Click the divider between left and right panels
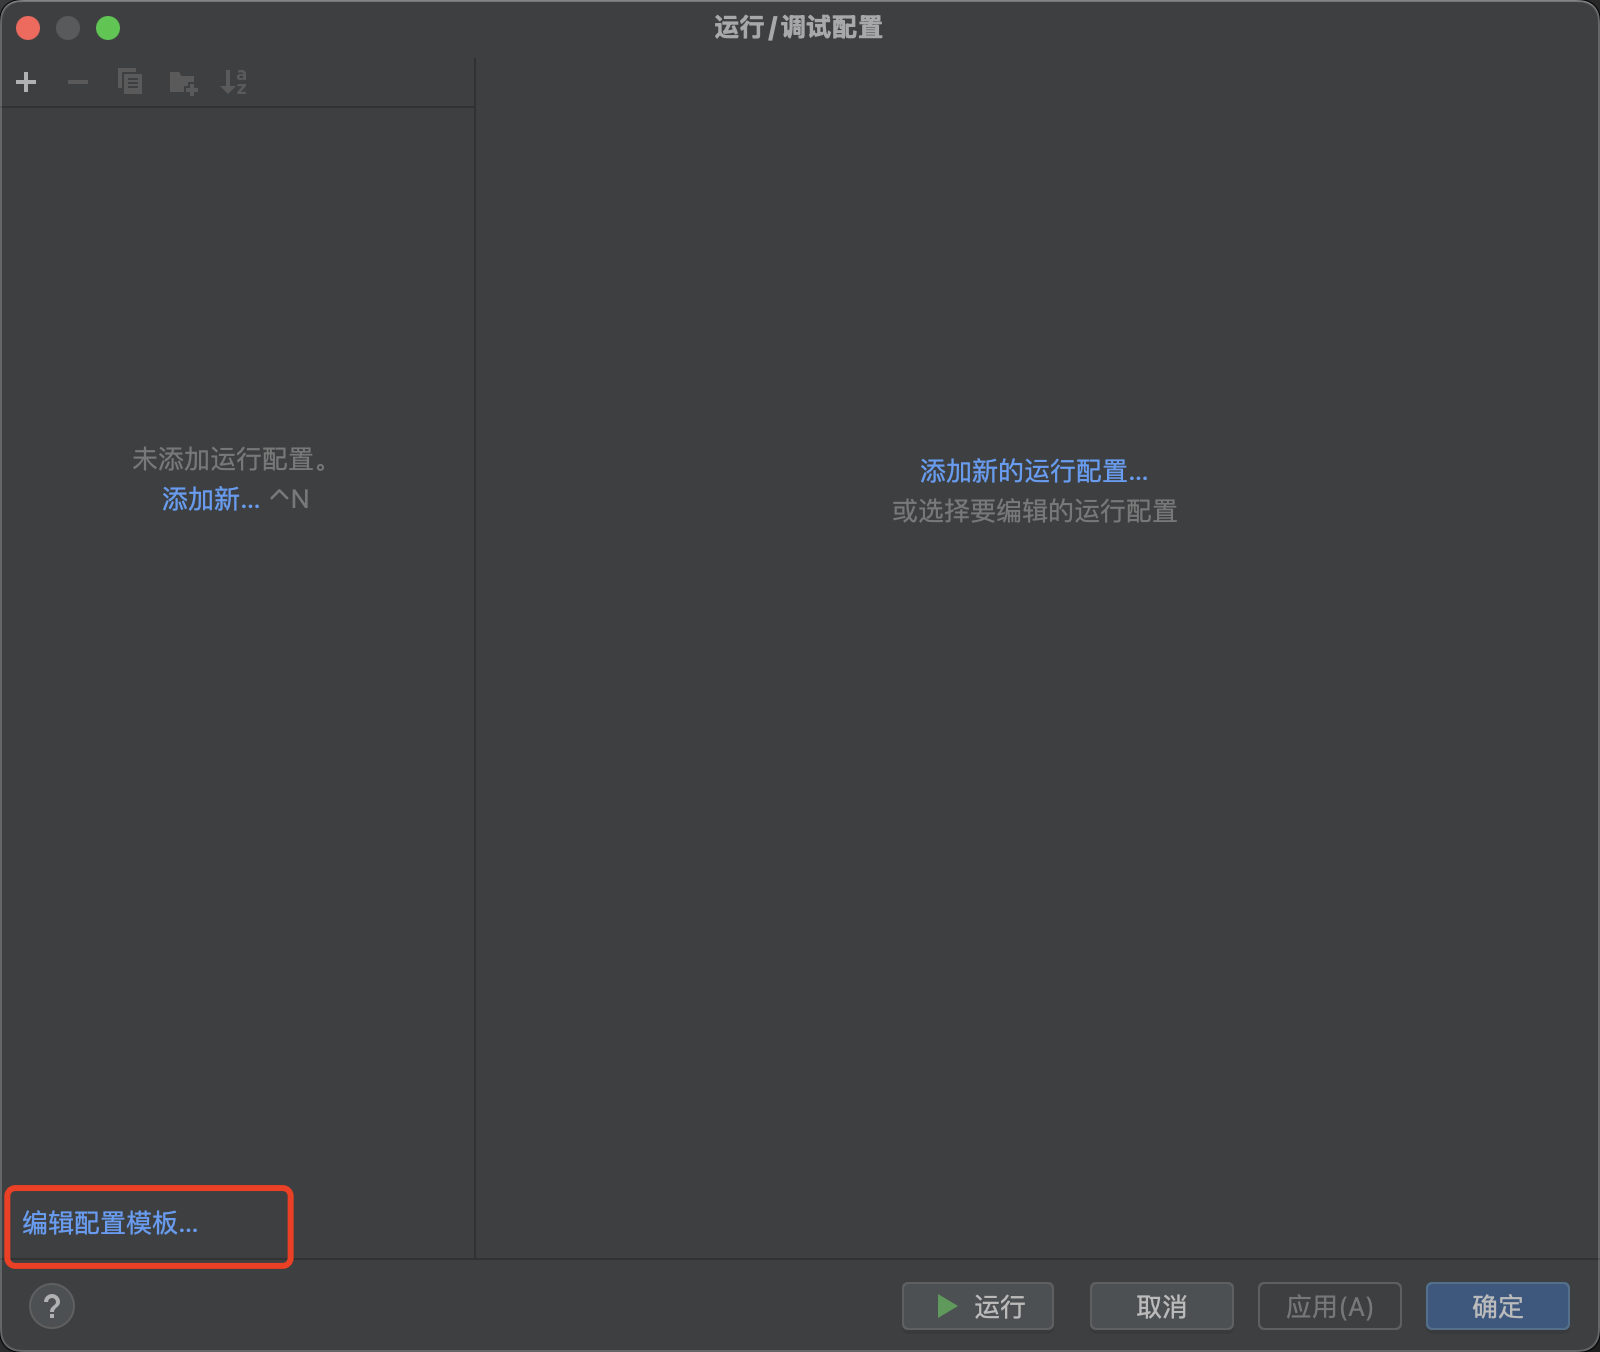The width and height of the screenshot is (1600, 1352). 475,660
